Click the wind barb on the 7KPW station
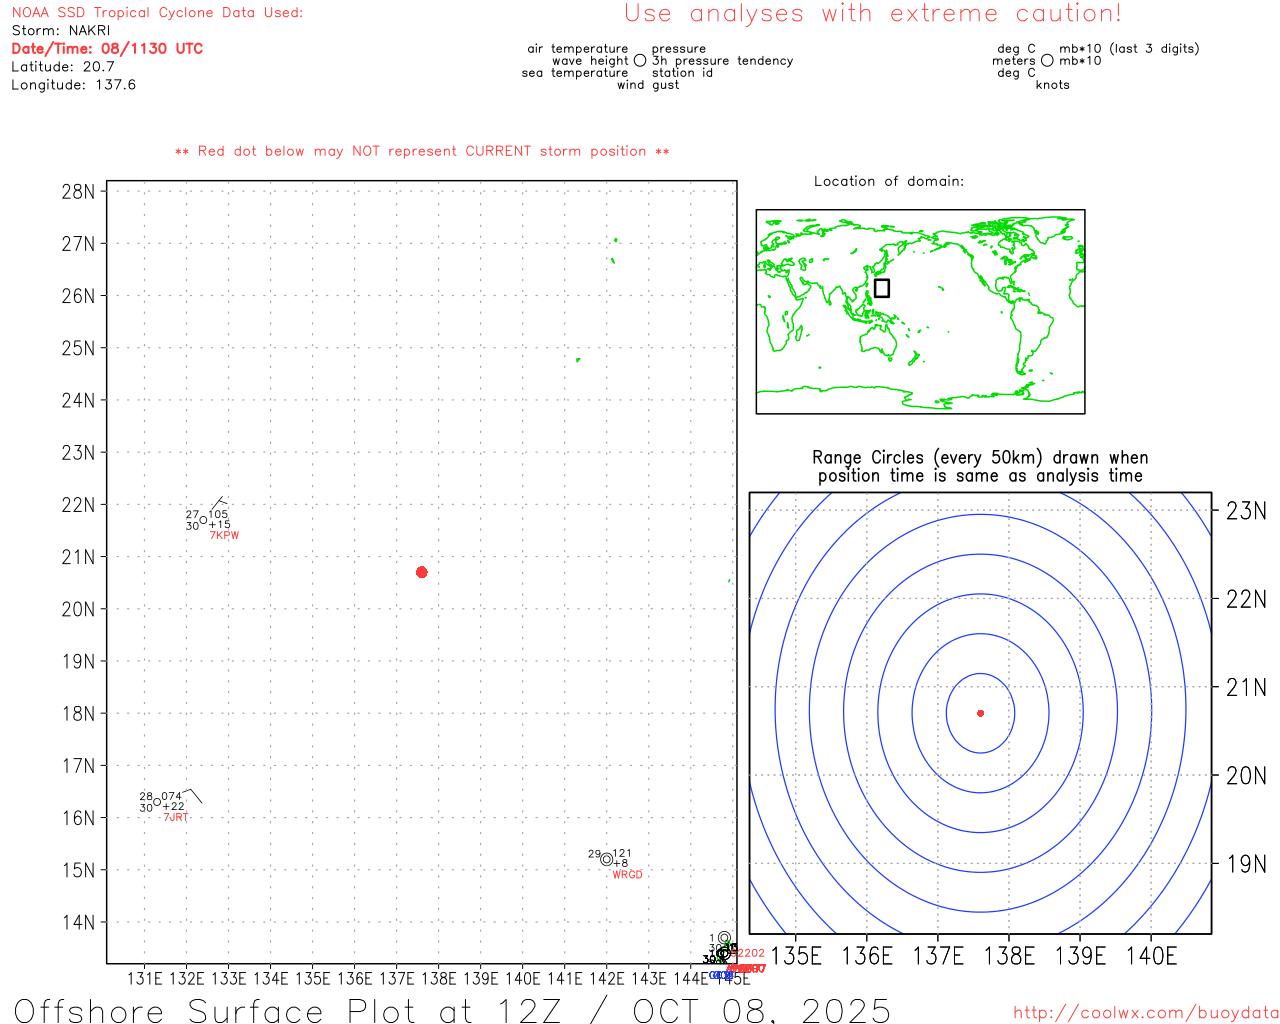 (217, 505)
